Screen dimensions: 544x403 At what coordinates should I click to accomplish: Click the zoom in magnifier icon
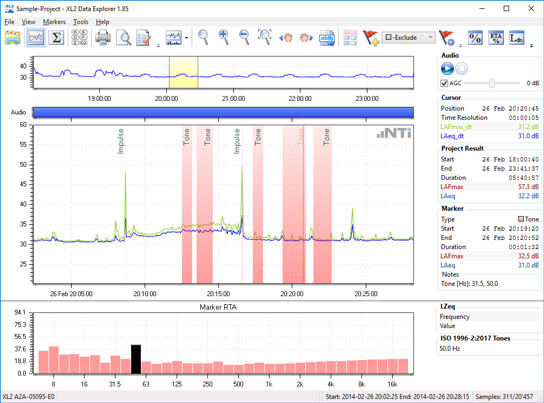pos(224,37)
